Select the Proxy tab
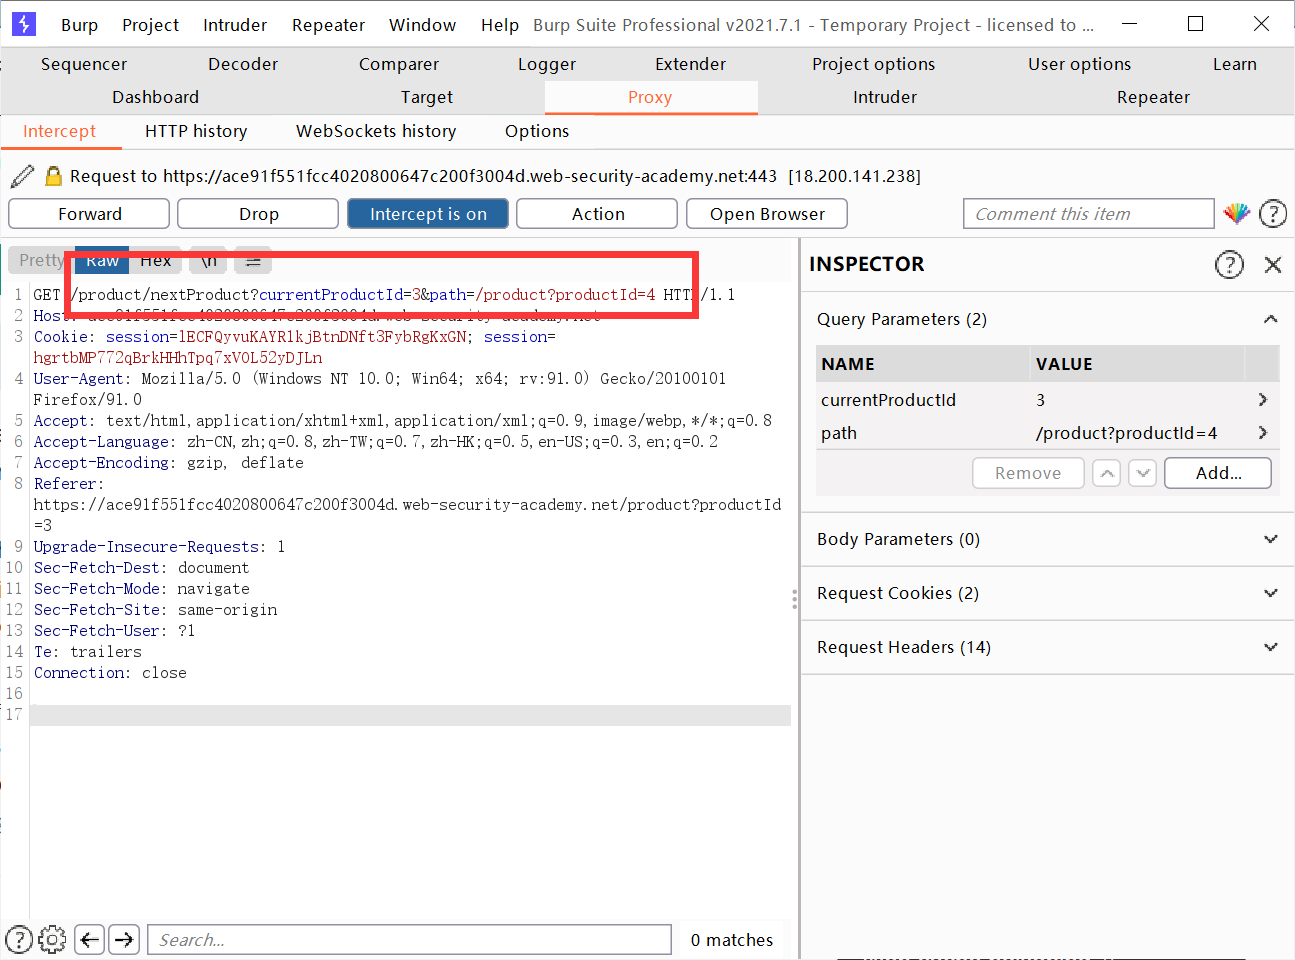 (650, 97)
